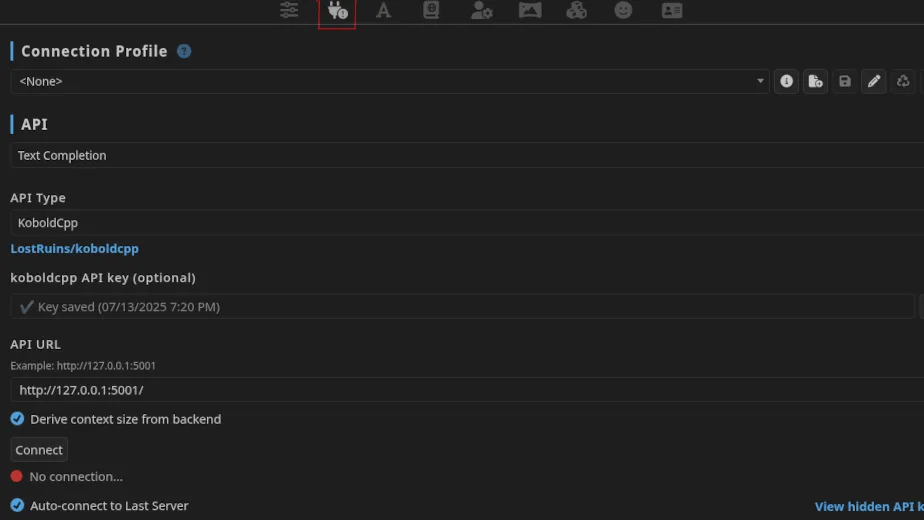This screenshot has height=520, width=924.
Task: Click the API URL input field
Action: tap(465, 390)
